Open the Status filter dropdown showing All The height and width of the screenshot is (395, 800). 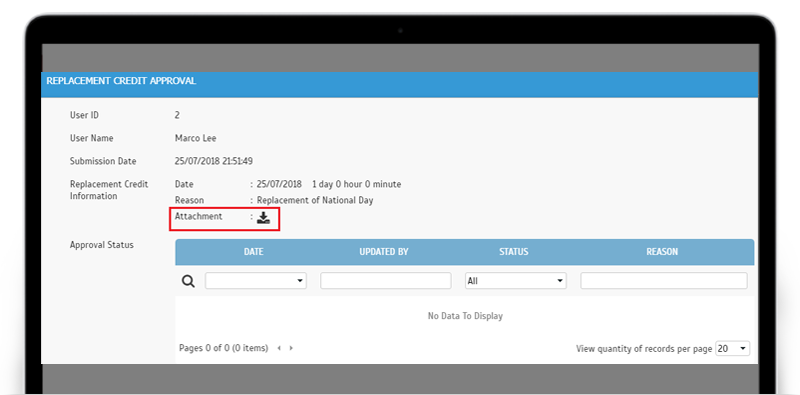[x=515, y=281]
